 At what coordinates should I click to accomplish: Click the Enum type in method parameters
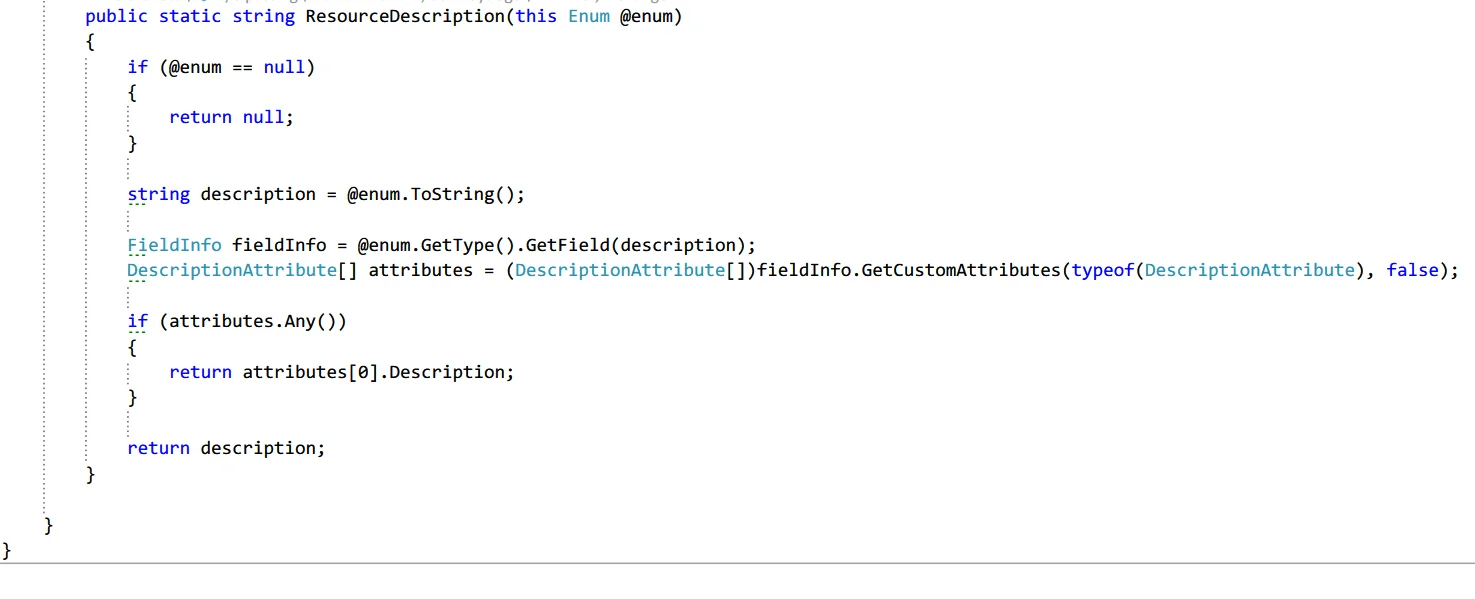click(x=589, y=16)
